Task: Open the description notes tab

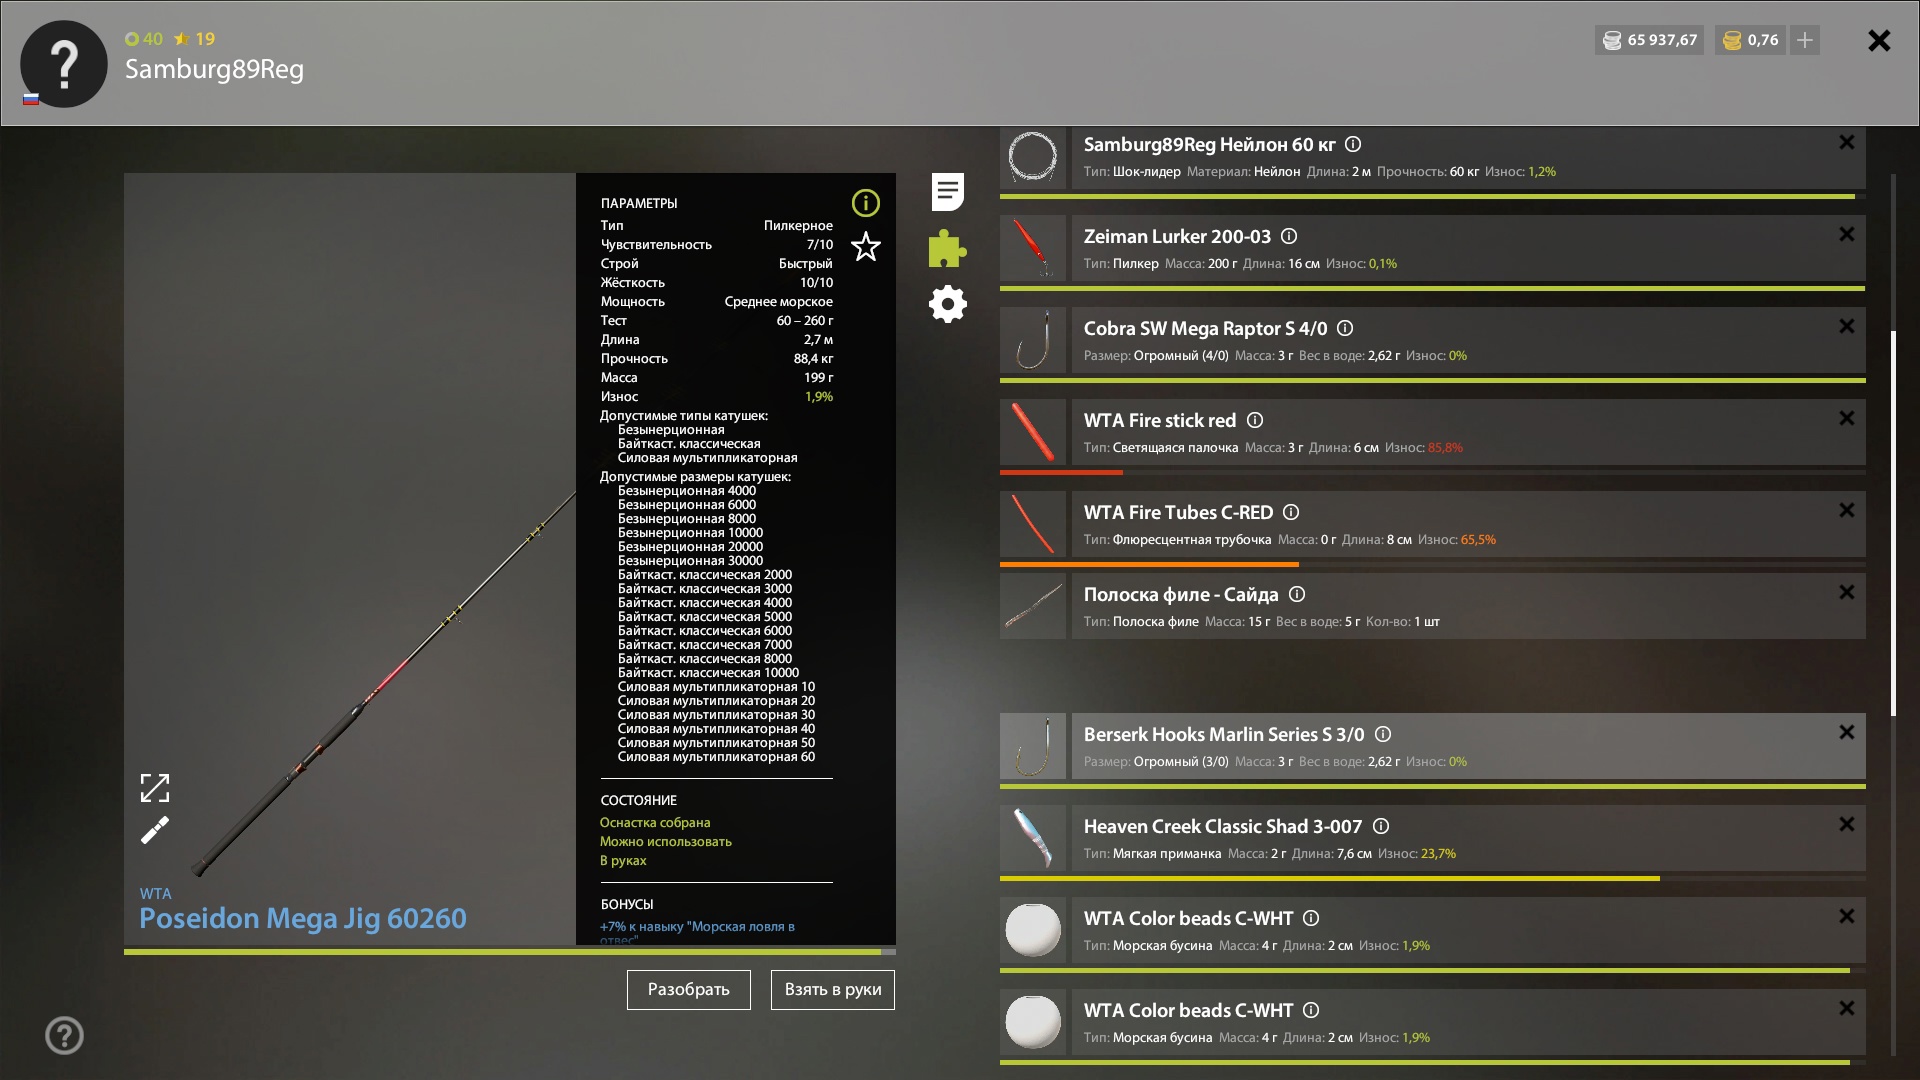Action: [x=947, y=191]
